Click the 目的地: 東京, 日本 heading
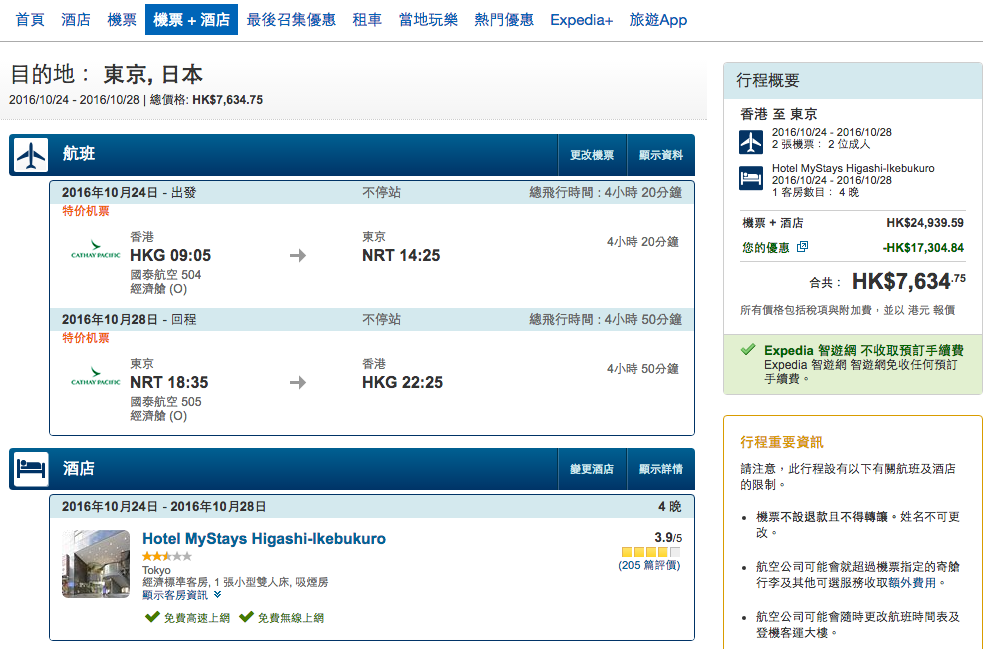The height and width of the screenshot is (649, 988). point(106,74)
